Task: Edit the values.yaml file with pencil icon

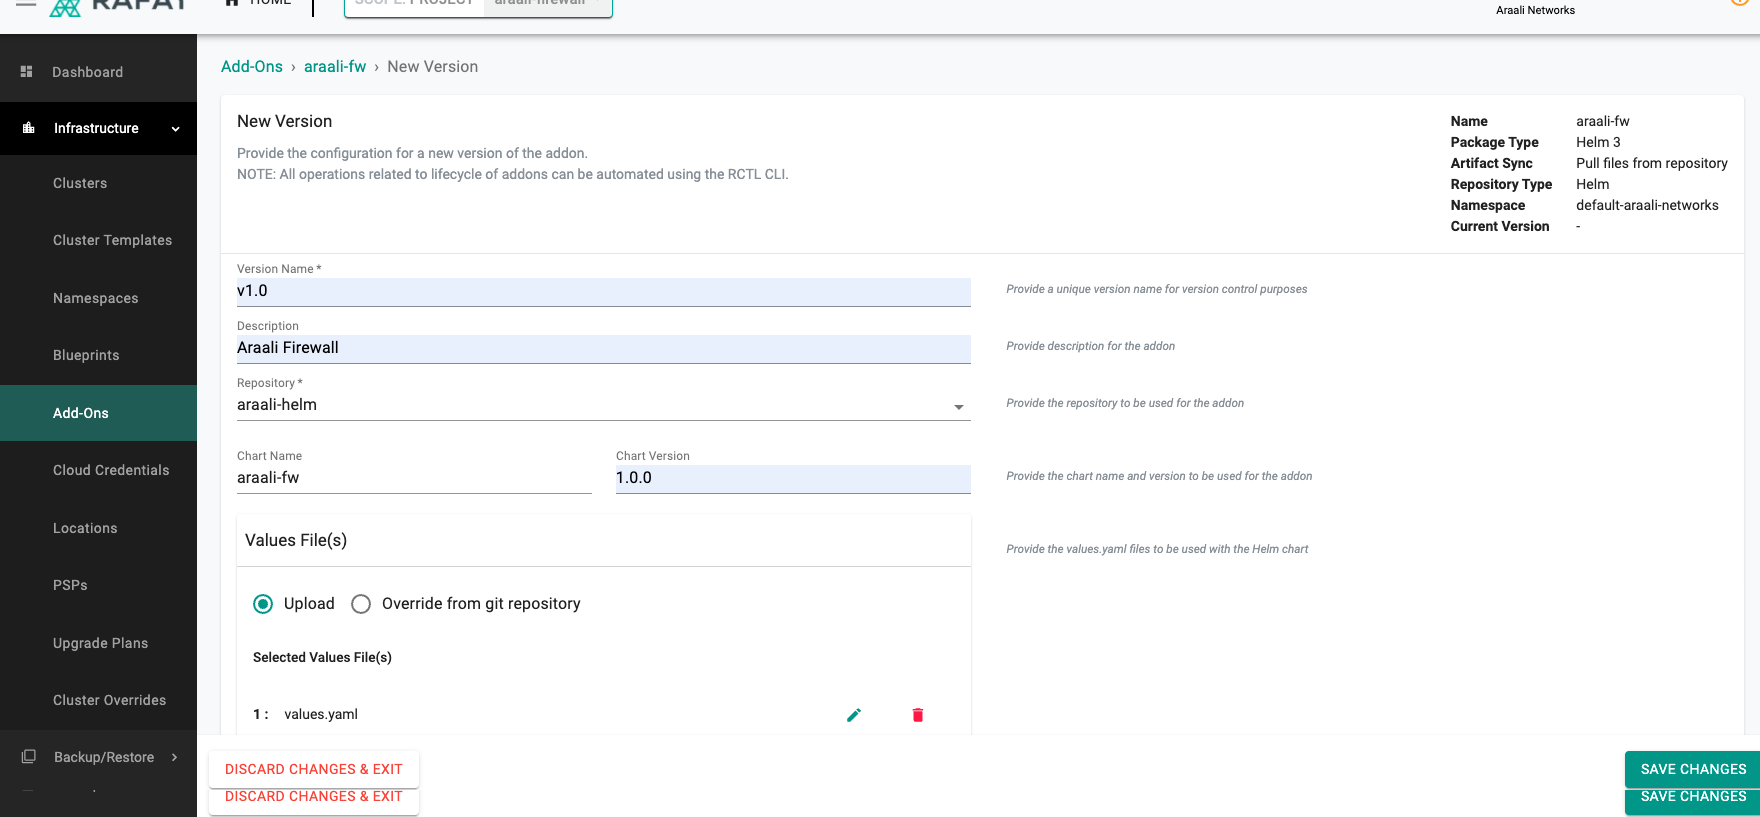Action: pyautogui.click(x=854, y=715)
